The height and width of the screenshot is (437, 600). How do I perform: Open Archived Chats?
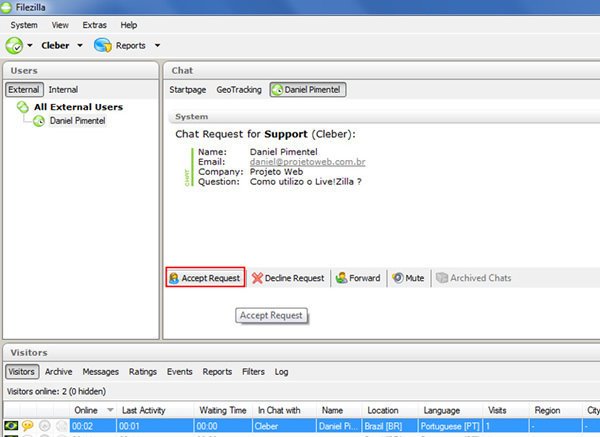tap(473, 278)
